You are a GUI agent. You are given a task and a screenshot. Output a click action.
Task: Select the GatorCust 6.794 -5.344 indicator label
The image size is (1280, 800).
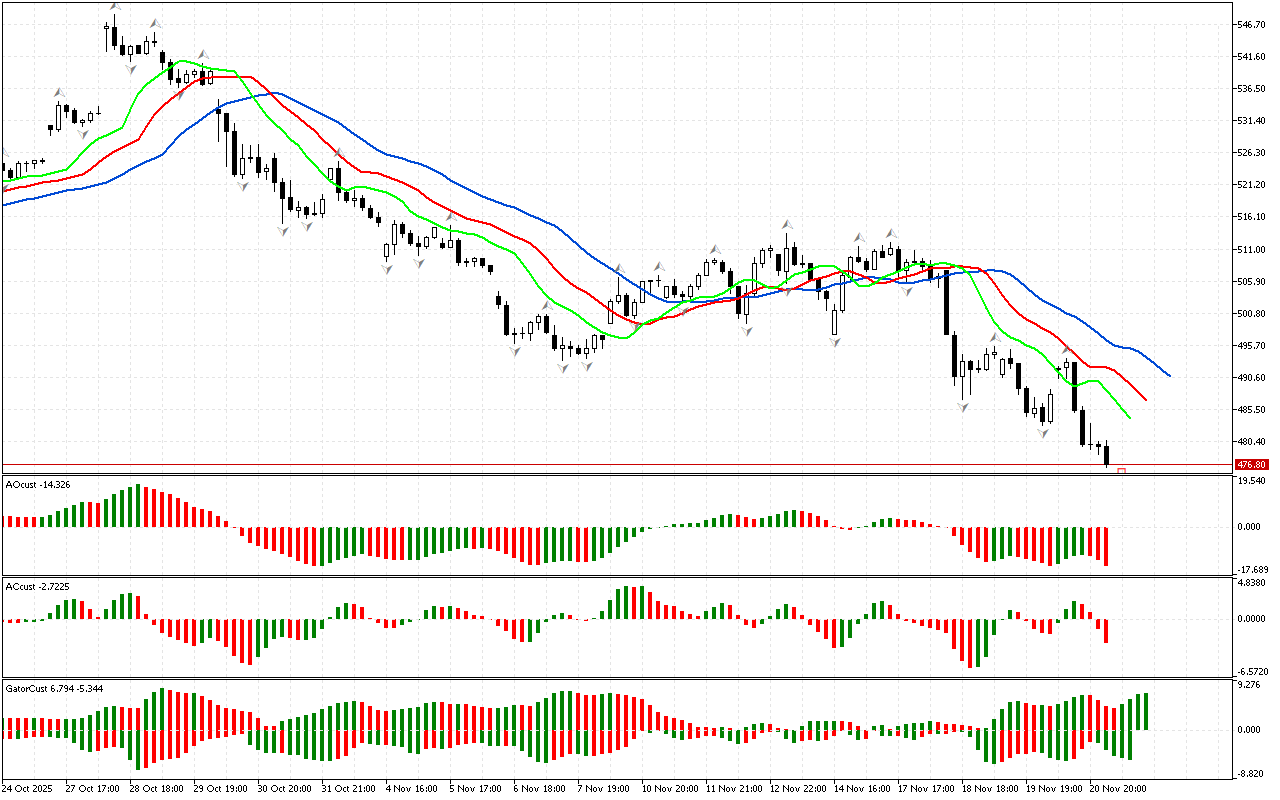pyautogui.click(x=53, y=689)
